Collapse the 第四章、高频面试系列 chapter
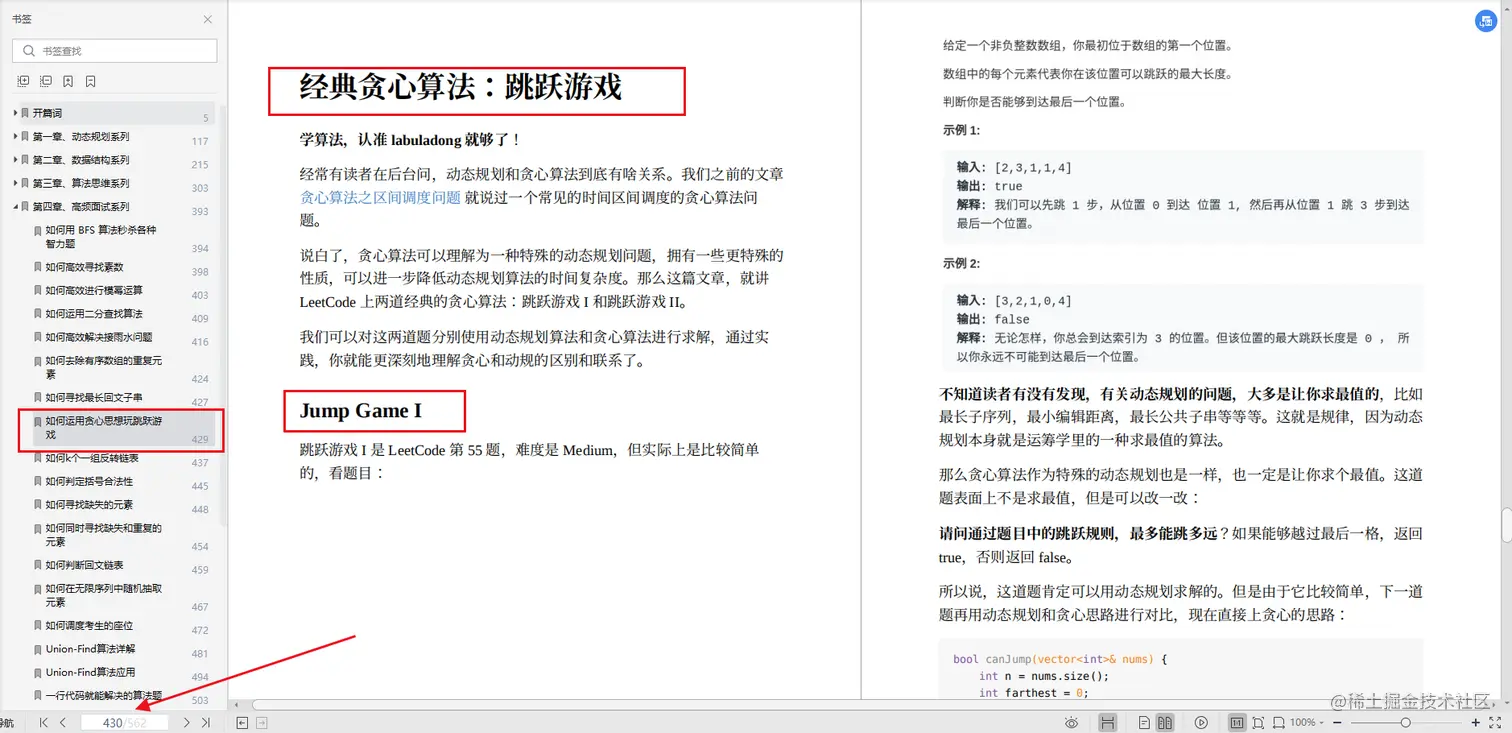Viewport: 1512px width, 733px height. tap(14, 207)
